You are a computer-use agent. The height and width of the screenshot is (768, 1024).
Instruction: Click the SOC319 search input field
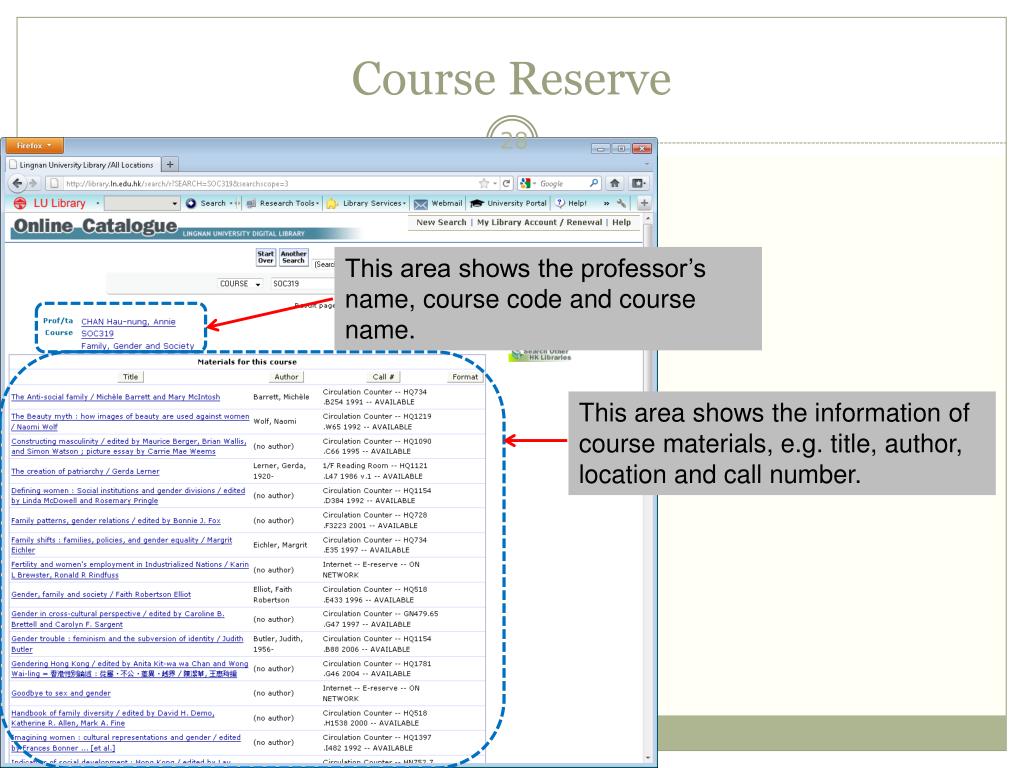click(x=304, y=284)
